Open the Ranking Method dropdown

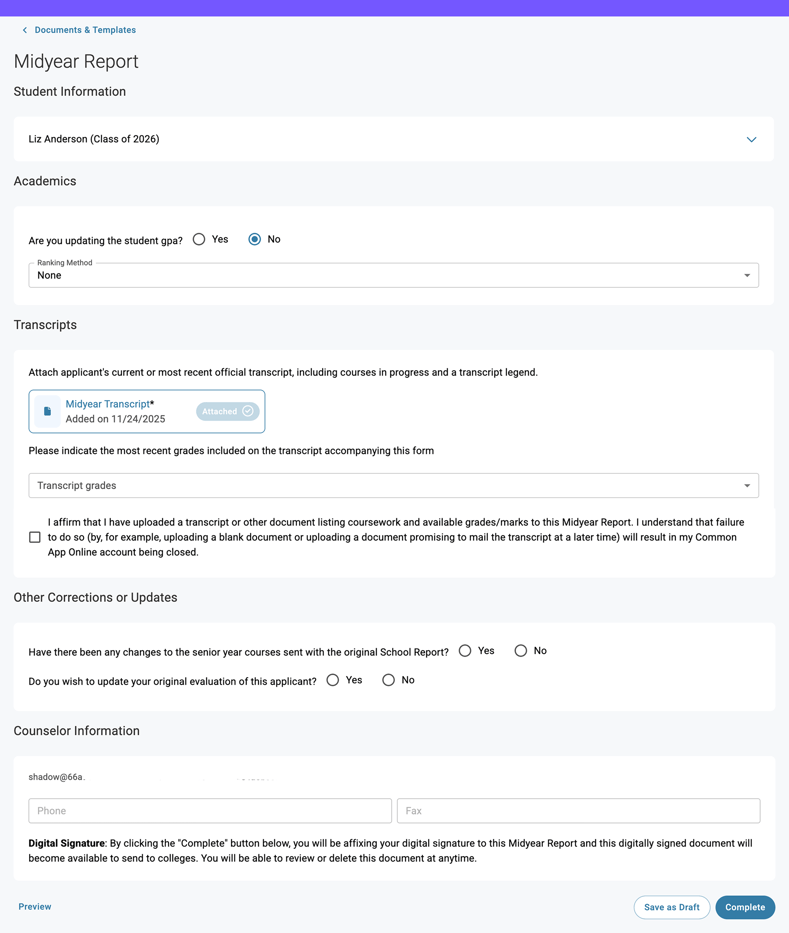coord(393,275)
